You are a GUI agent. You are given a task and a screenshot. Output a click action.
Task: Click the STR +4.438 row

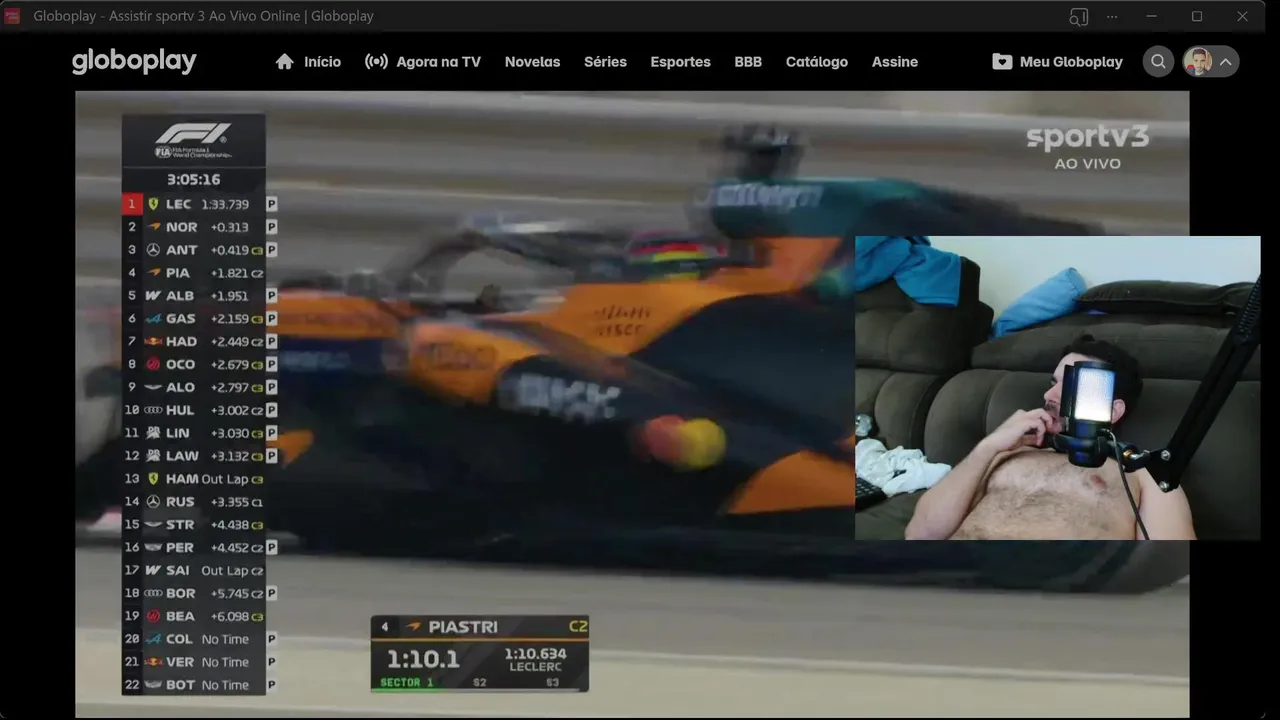[194, 525]
